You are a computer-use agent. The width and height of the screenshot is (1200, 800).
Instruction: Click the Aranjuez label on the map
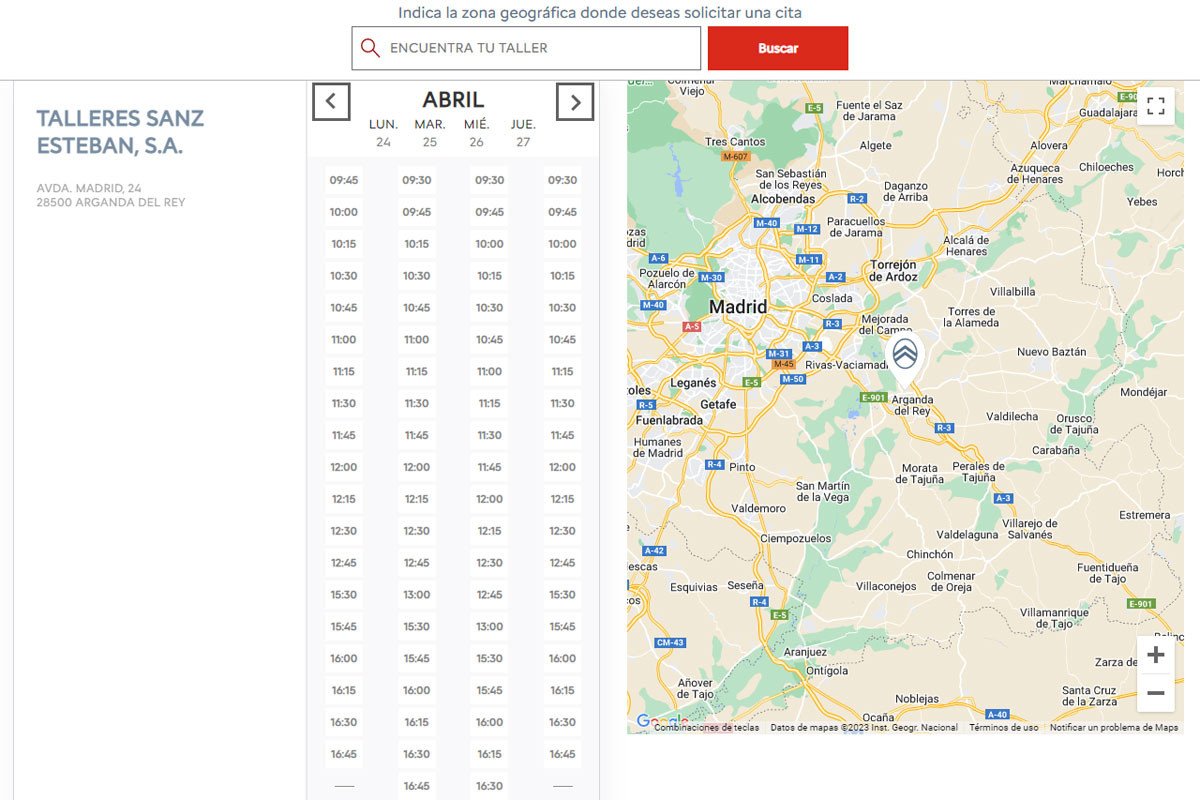click(805, 652)
